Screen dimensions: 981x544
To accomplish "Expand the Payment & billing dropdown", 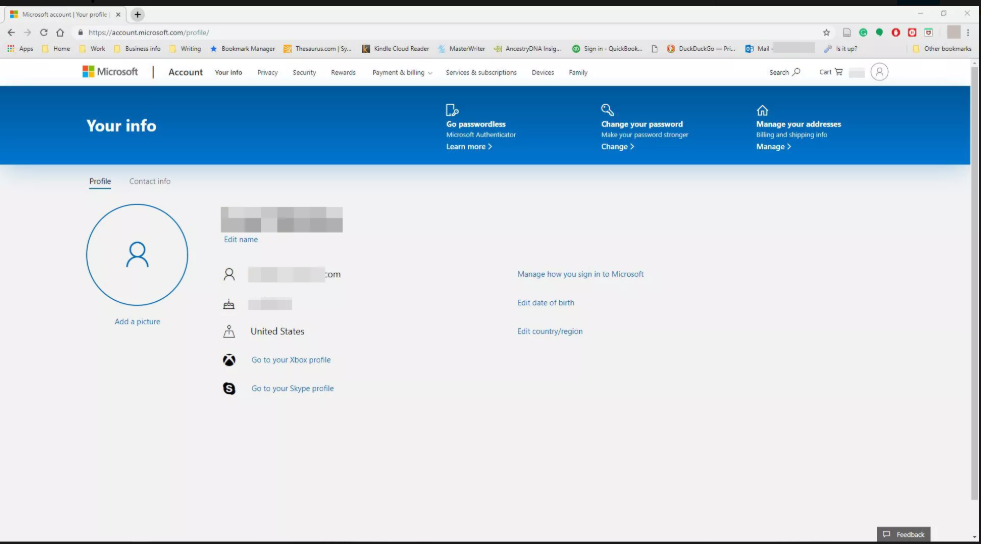I will coord(402,73).
